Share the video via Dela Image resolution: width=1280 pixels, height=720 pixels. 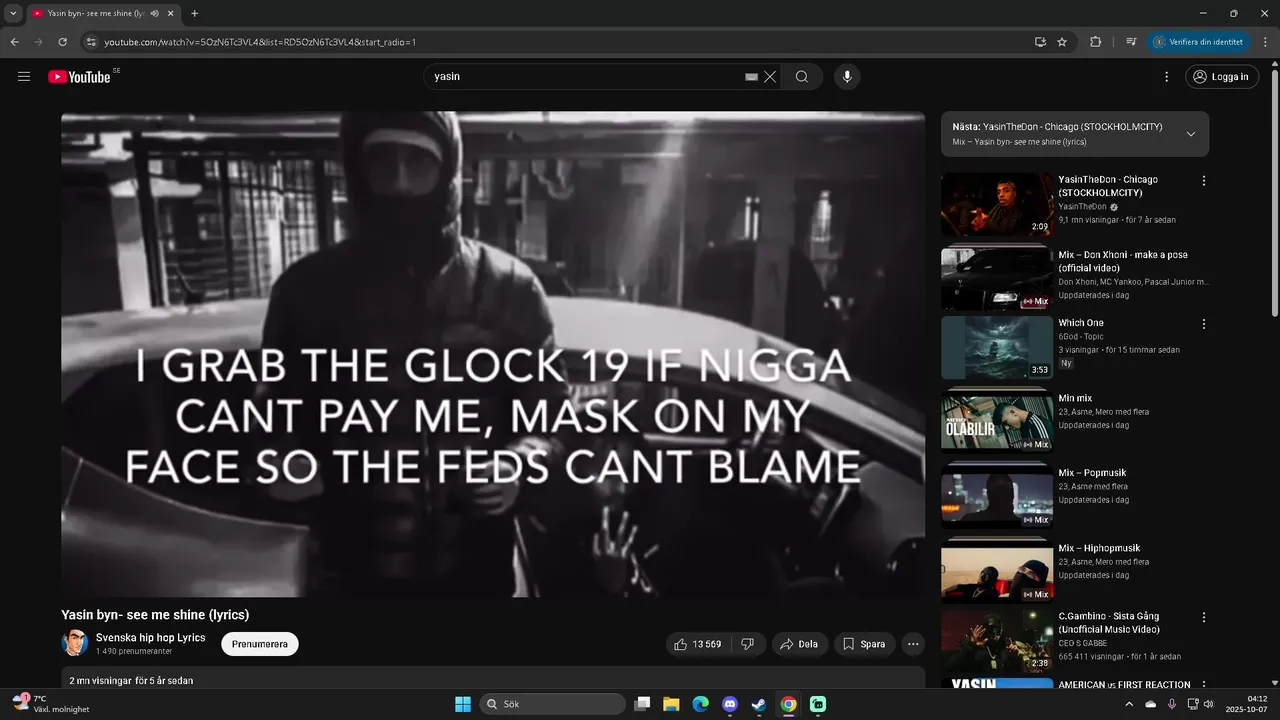[x=799, y=644]
